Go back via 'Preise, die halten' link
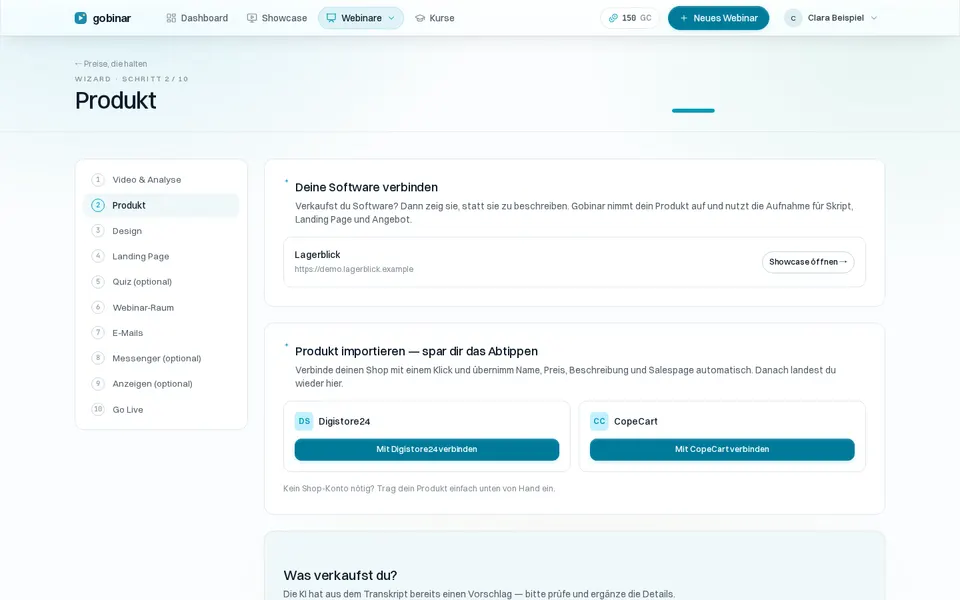Screen dimensions: 960x600 click(111, 64)
